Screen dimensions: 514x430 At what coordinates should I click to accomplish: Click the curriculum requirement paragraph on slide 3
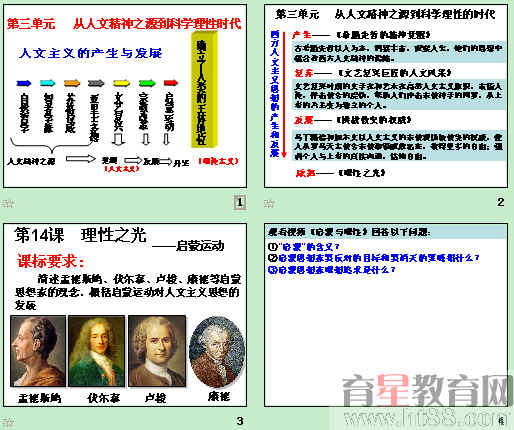[128, 292]
